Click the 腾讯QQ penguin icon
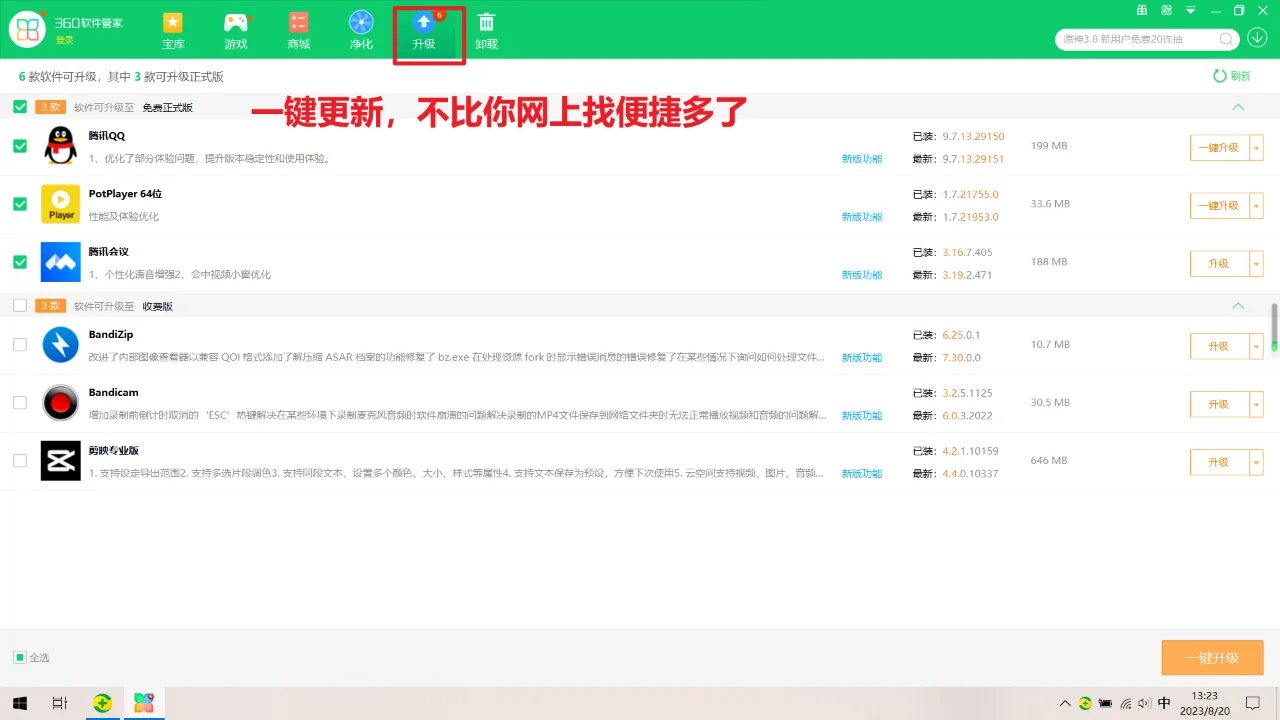 pyautogui.click(x=60, y=146)
